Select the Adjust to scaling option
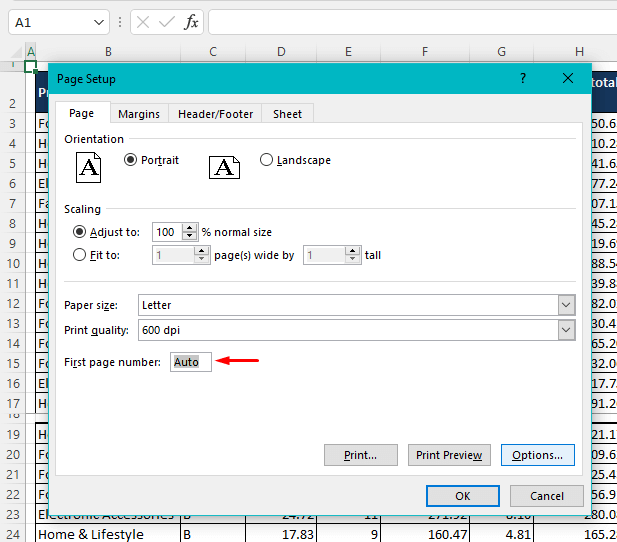 point(80,232)
